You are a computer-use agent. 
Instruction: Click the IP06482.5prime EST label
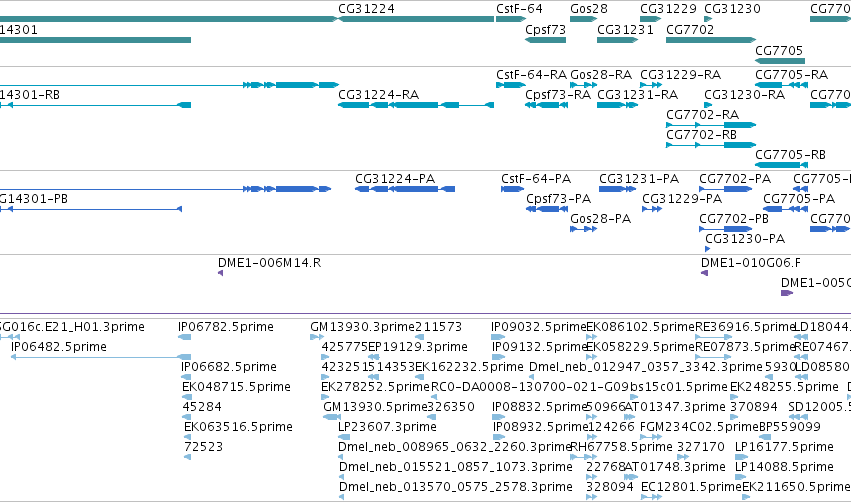tap(59, 347)
